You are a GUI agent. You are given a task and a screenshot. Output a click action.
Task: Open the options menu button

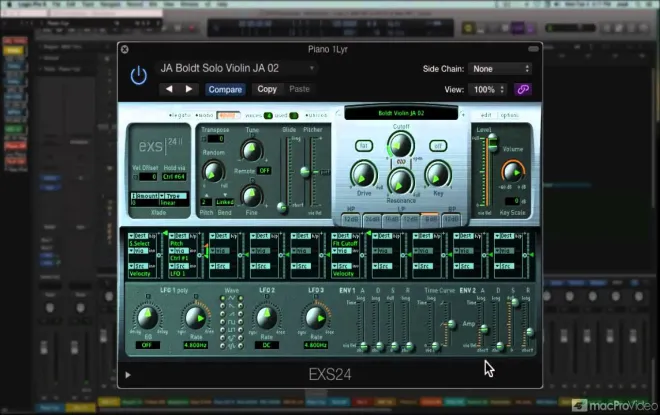coord(509,115)
